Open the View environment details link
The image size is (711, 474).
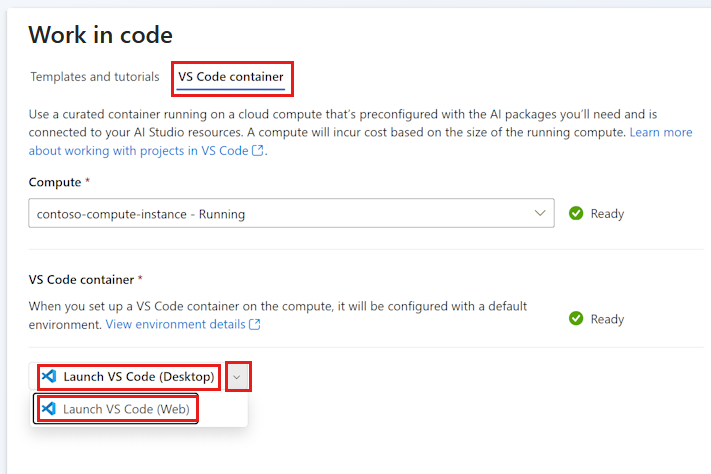coord(175,324)
